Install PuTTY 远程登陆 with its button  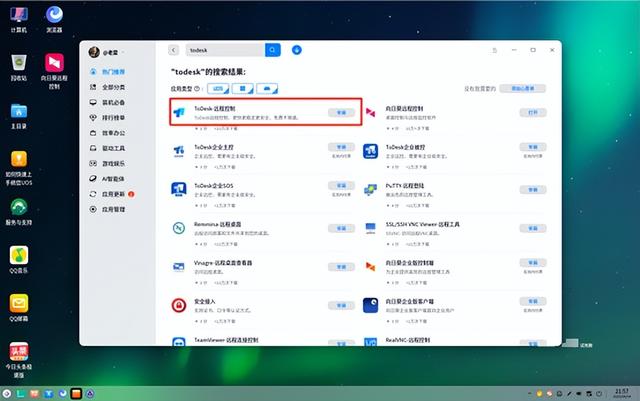point(533,189)
